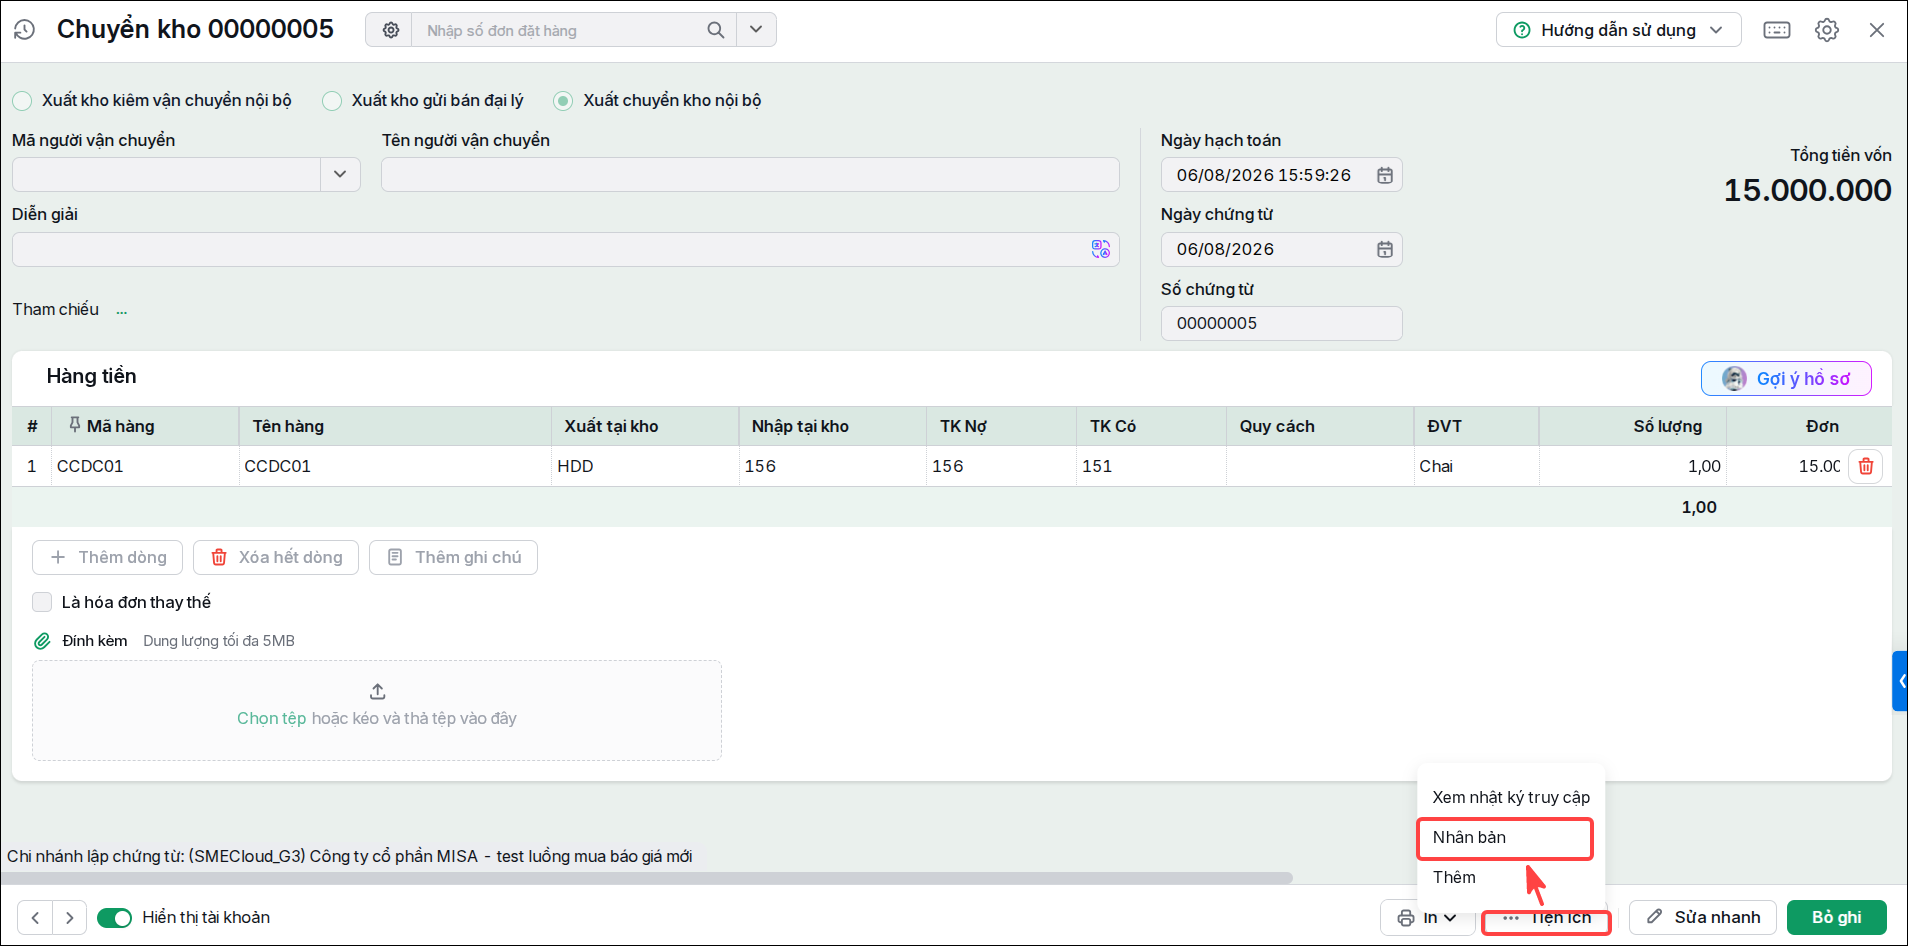Click the gear icon before order search

(391, 30)
